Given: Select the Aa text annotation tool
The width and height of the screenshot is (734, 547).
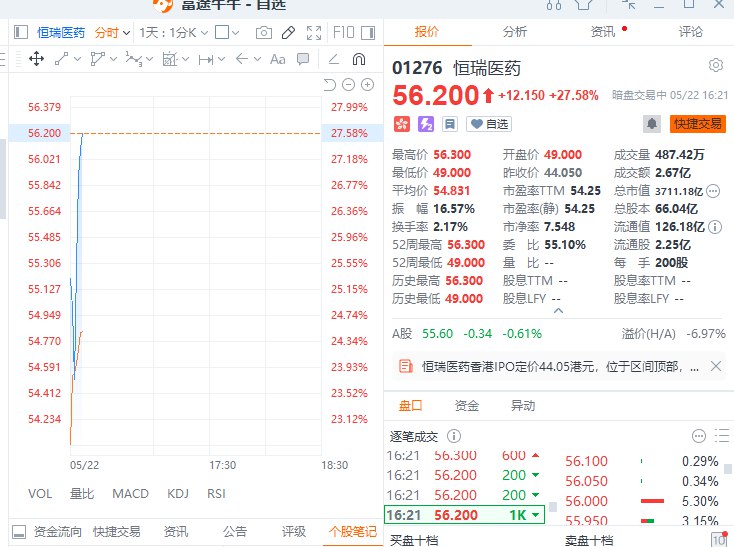Looking at the screenshot, I should pyautogui.click(x=278, y=59).
